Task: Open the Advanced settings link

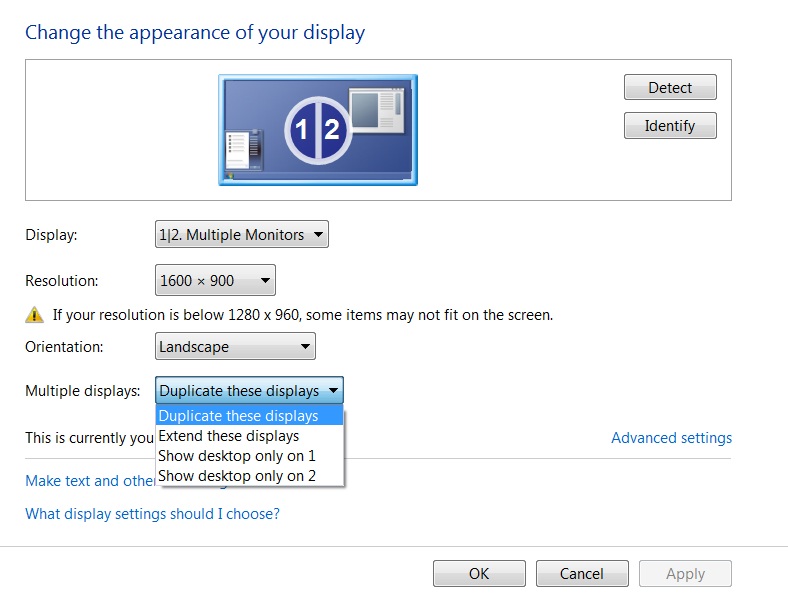Action: [x=671, y=438]
